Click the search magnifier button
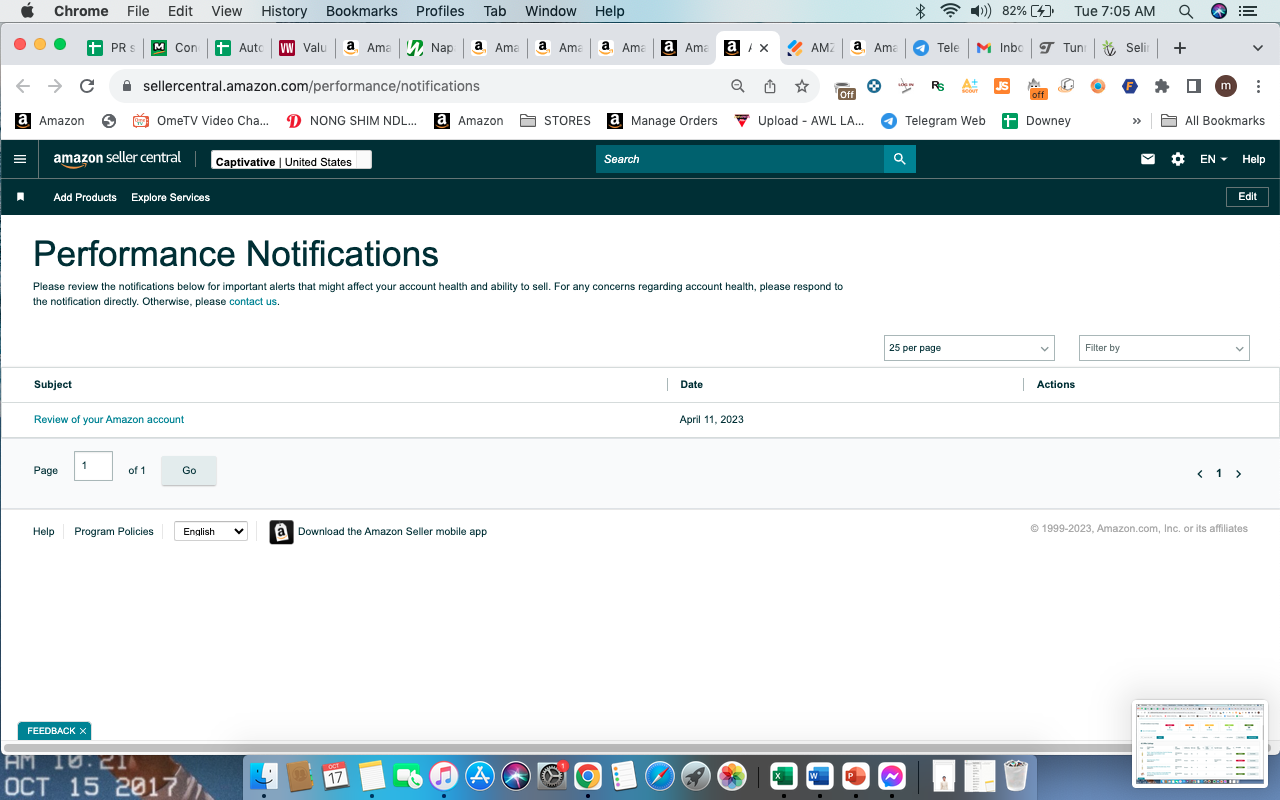The height and width of the screenshot is (800, 1280). (900, 159)
